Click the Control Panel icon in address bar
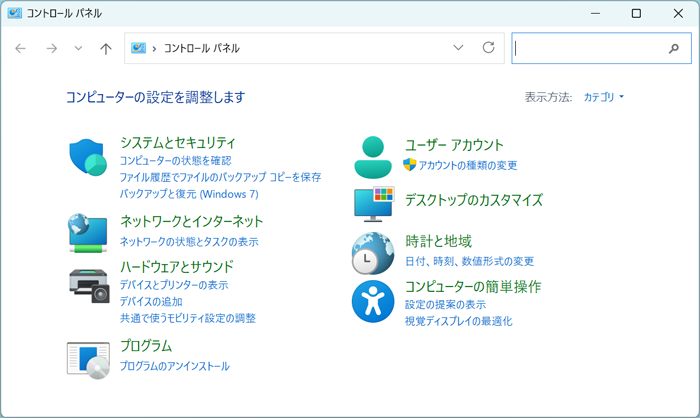 click(x=138, y=48)
